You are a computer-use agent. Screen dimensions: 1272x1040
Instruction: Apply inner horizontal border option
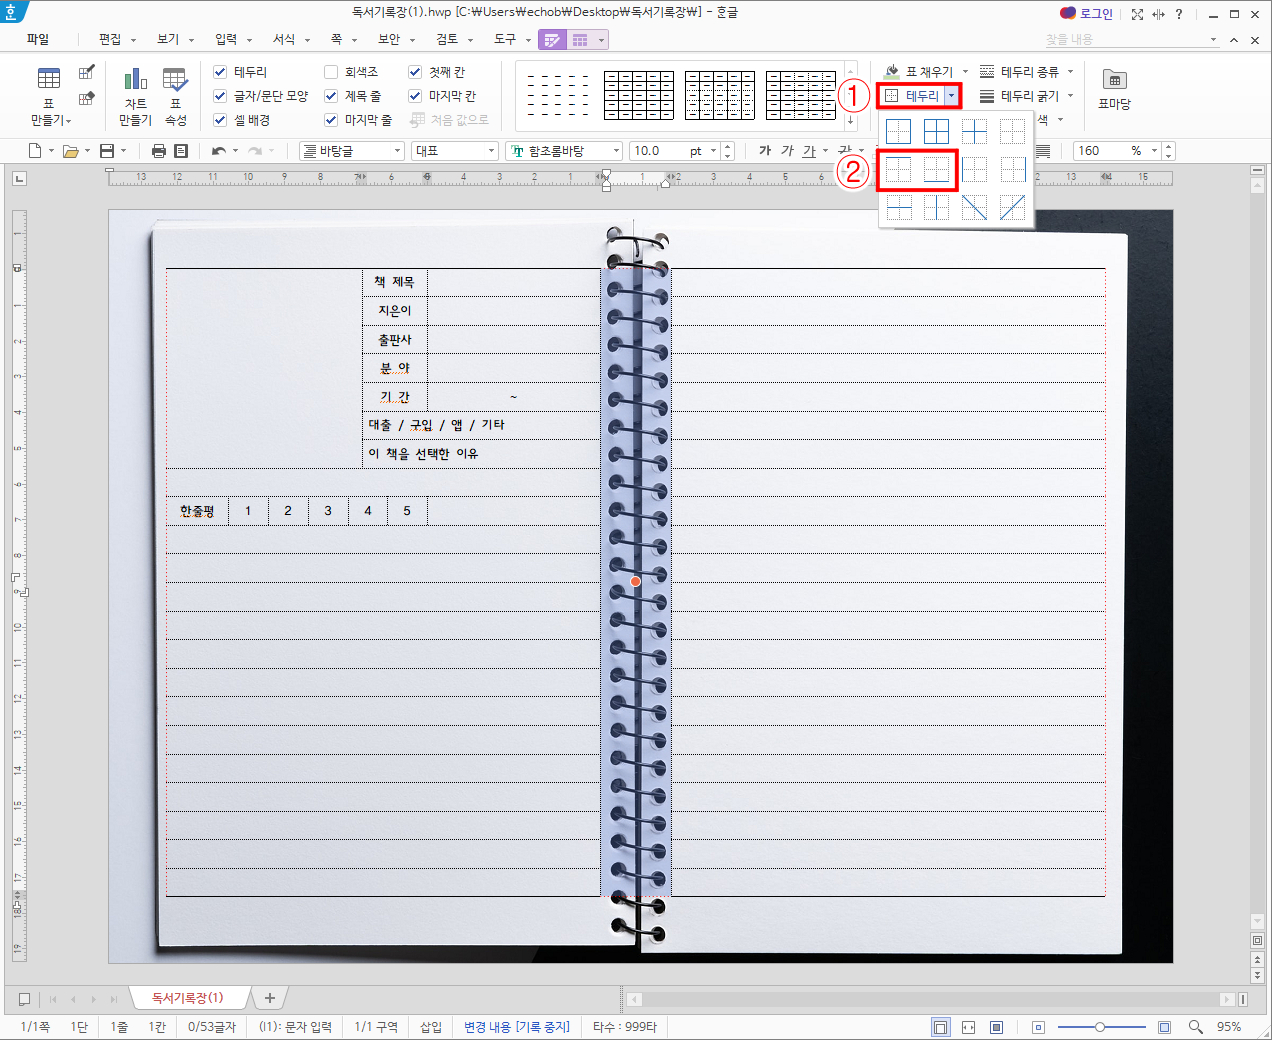coord(898,208)
